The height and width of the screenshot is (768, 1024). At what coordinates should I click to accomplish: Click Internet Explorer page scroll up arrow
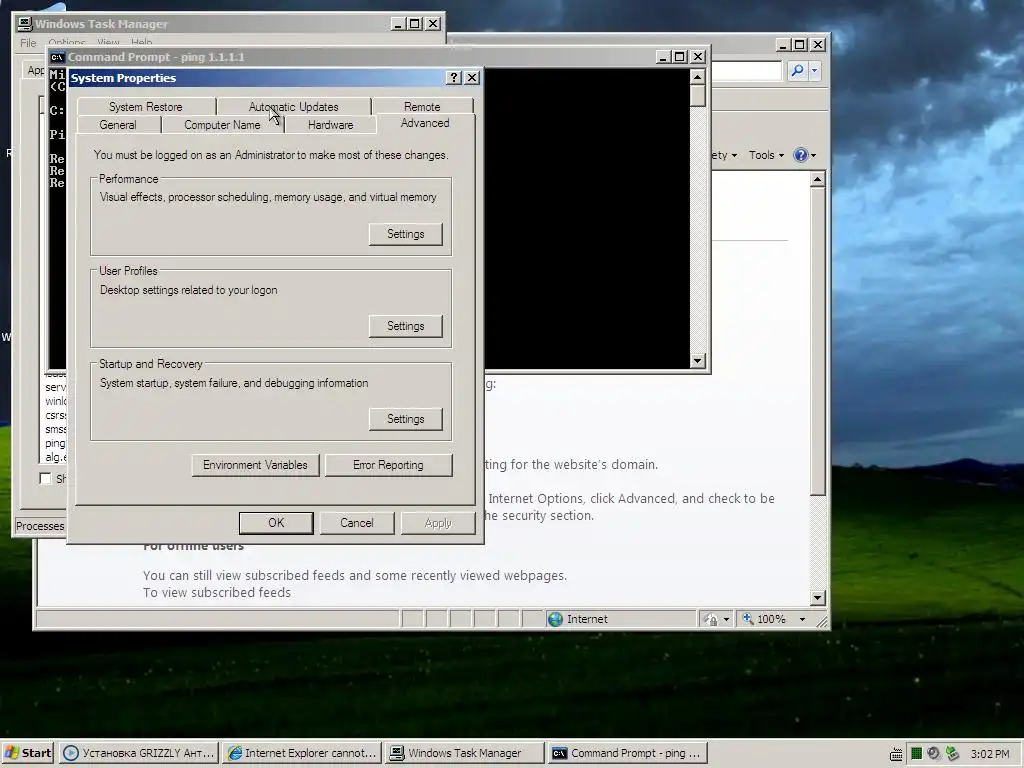coord(818,179)
